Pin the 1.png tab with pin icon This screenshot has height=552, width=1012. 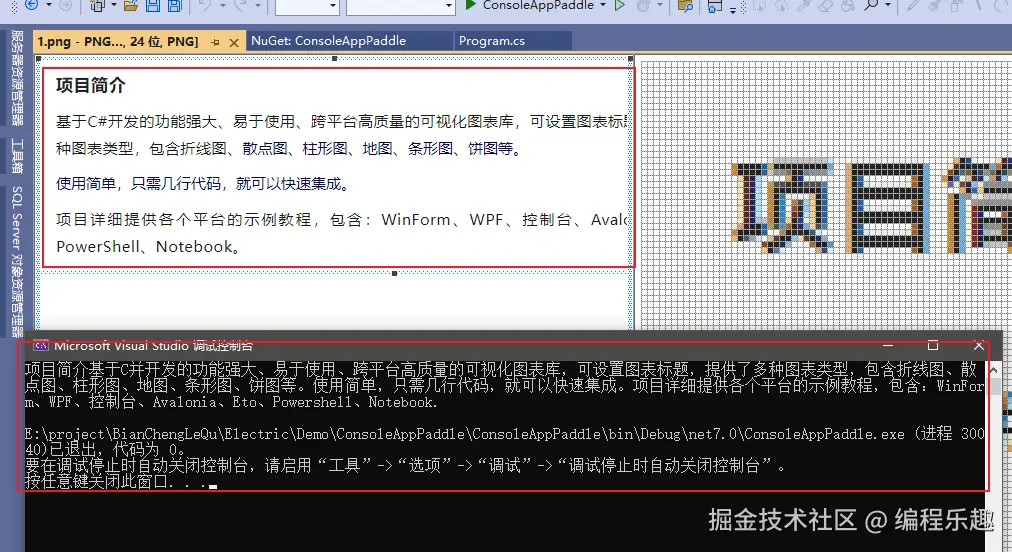(x=216, y=42)
